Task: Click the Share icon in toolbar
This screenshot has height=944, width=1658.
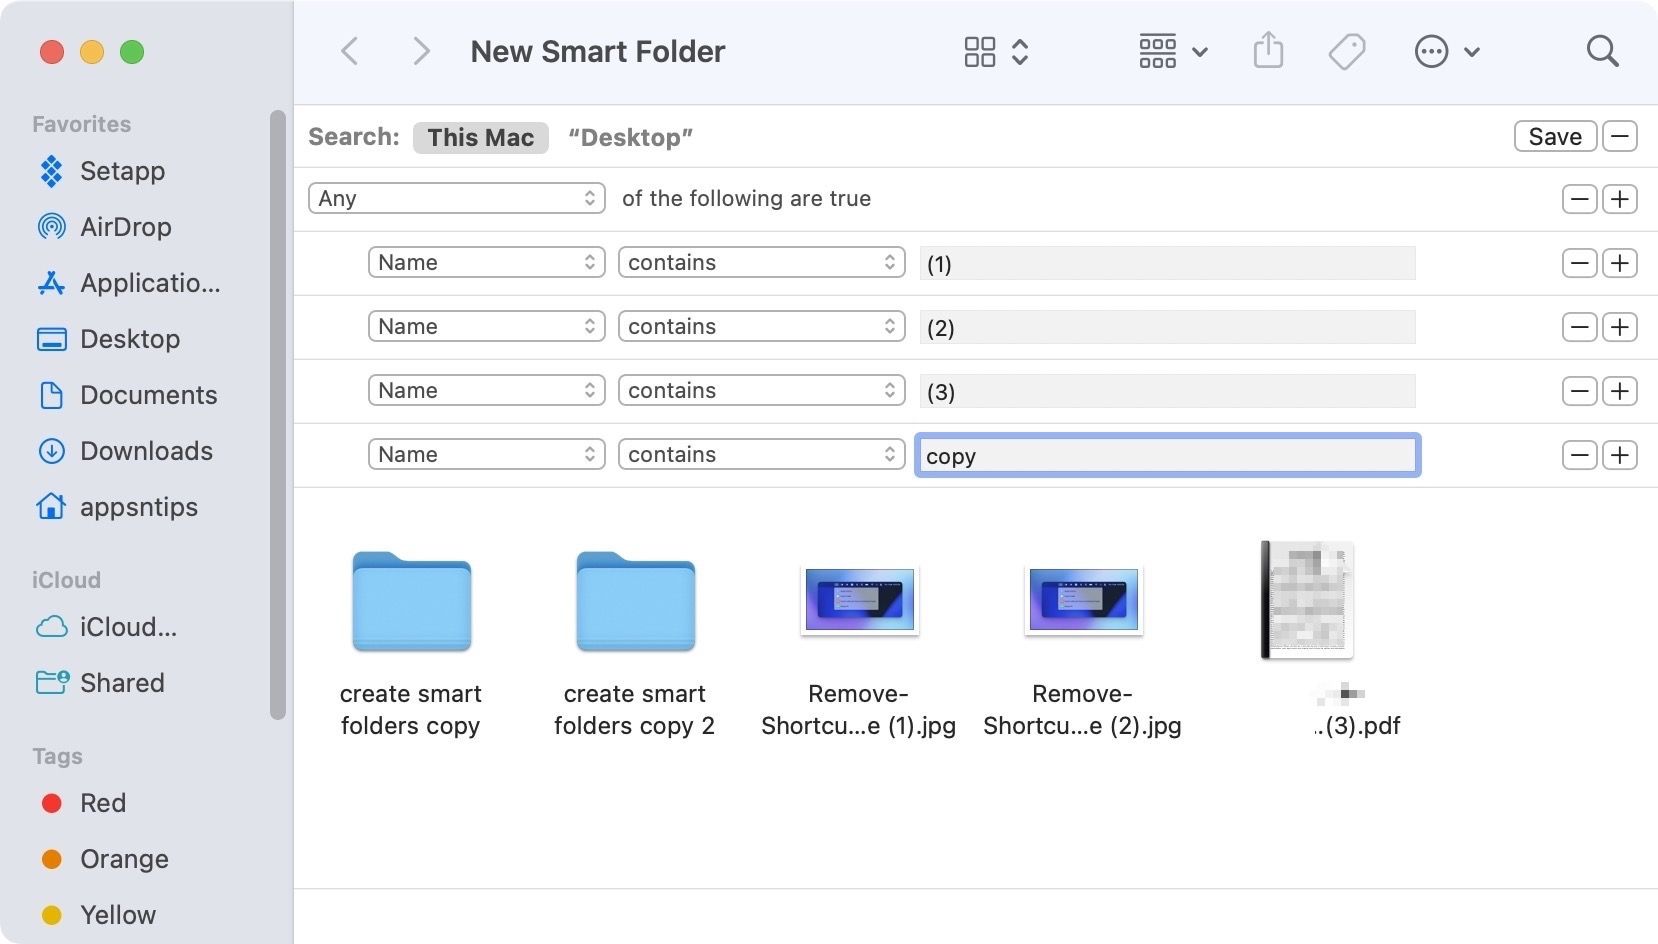Action: point(1268,51)
